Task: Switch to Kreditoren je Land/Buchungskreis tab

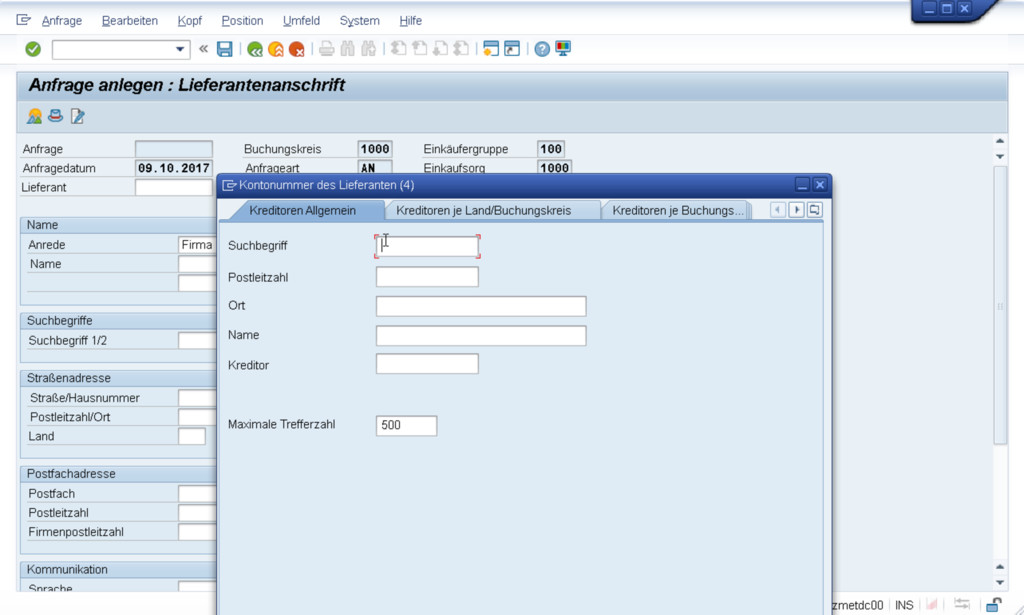Action: coord(483,210)
